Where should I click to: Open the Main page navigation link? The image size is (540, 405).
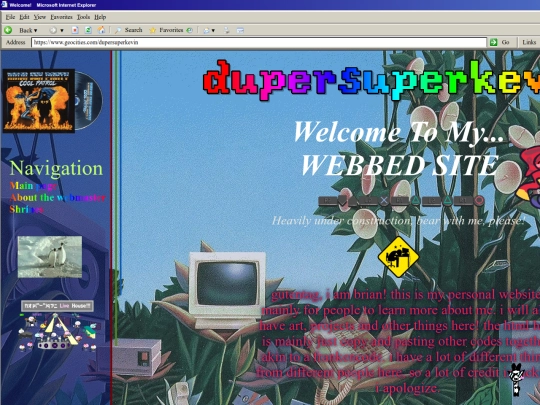(33, 186)
